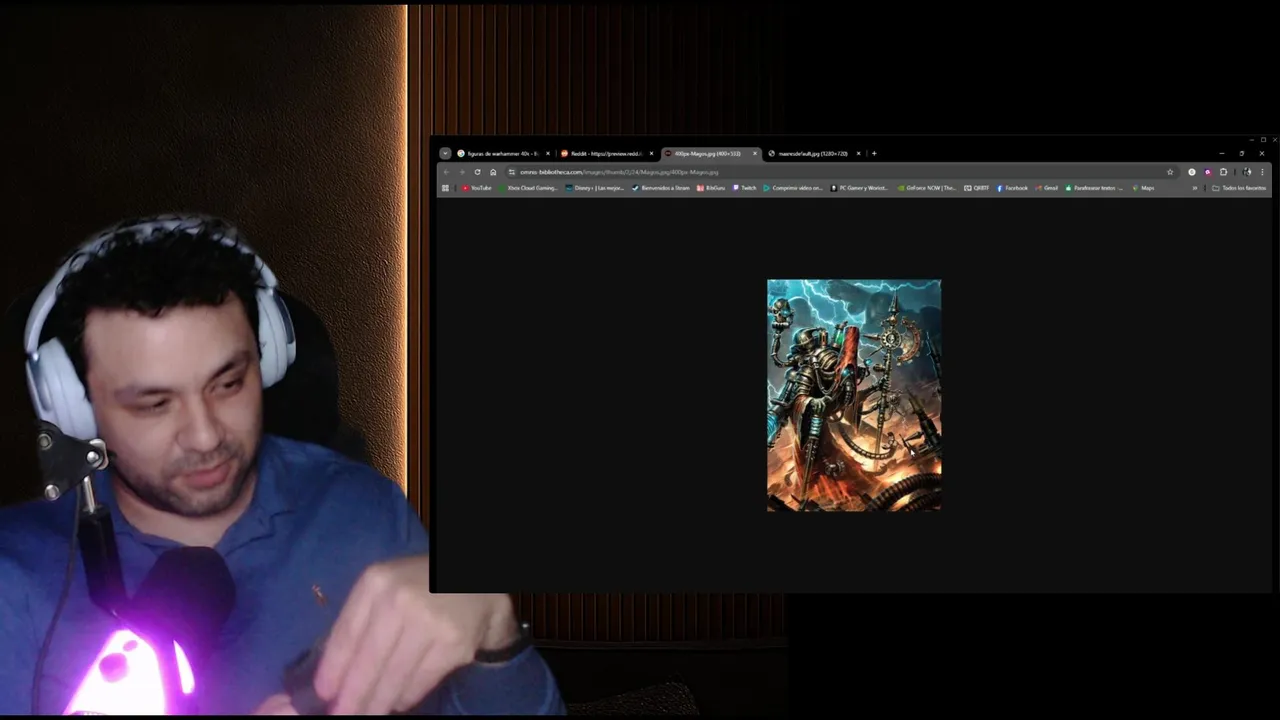Screen dimensions: 1280x720
Task: Open the QRBTF bookmark
Action: (976, 188)
